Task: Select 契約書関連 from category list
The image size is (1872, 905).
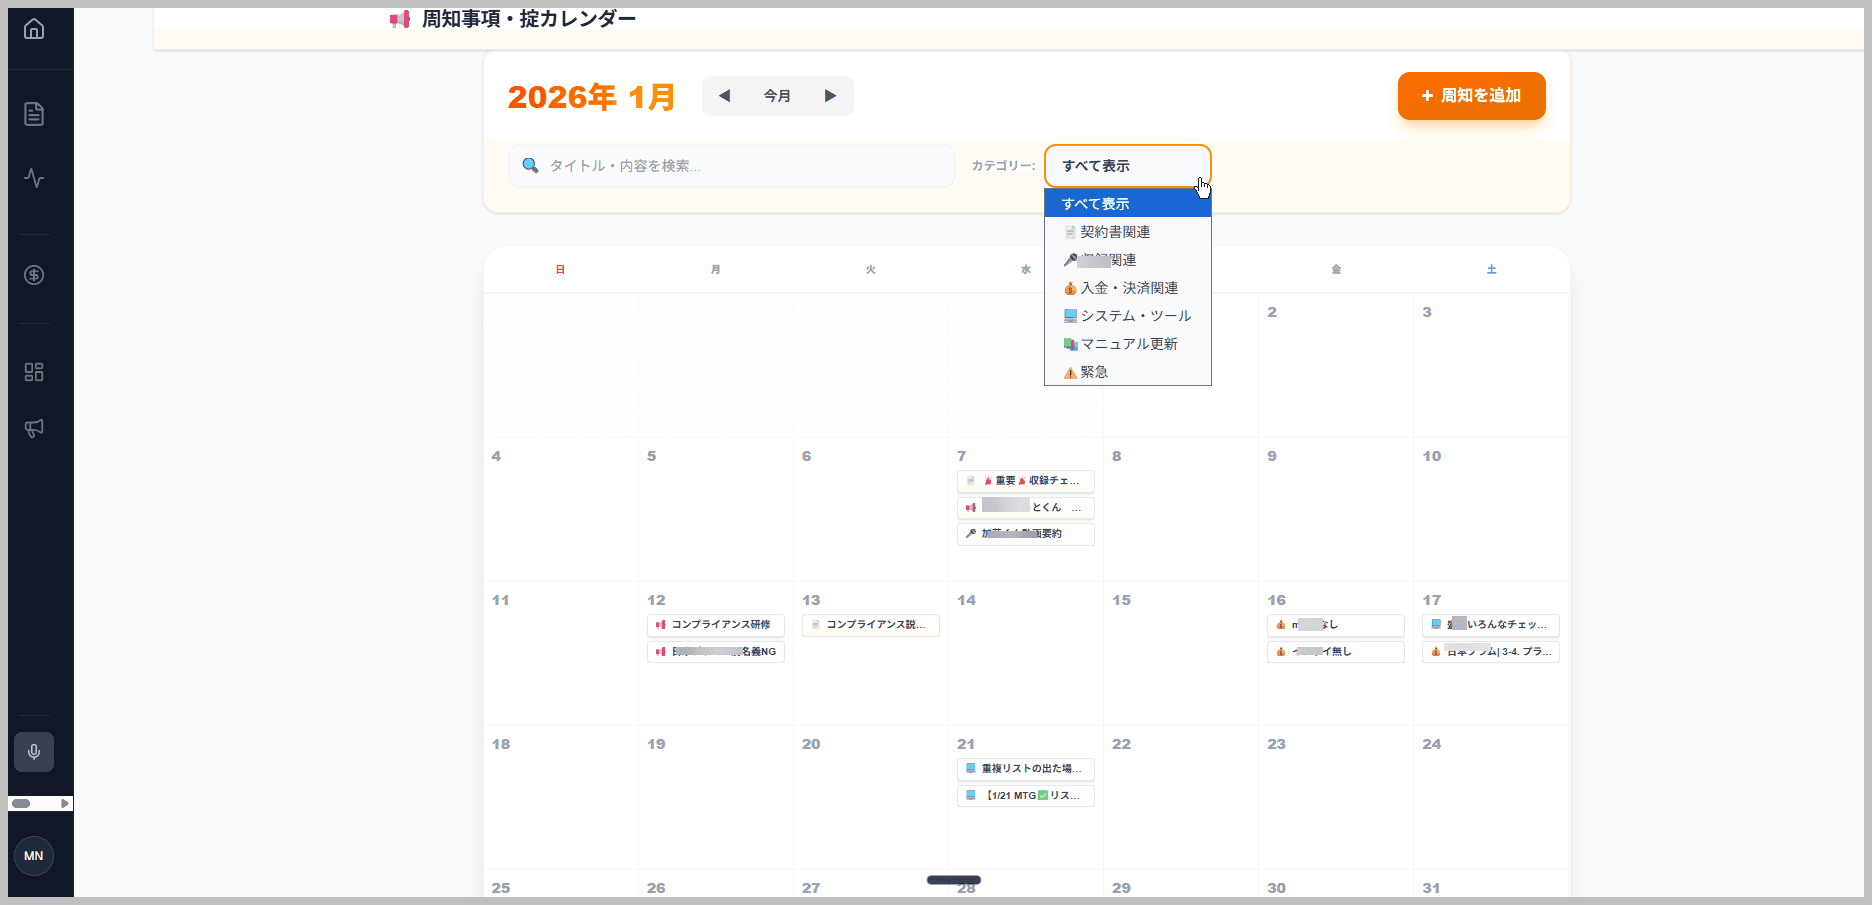Action: [1115, 232]
